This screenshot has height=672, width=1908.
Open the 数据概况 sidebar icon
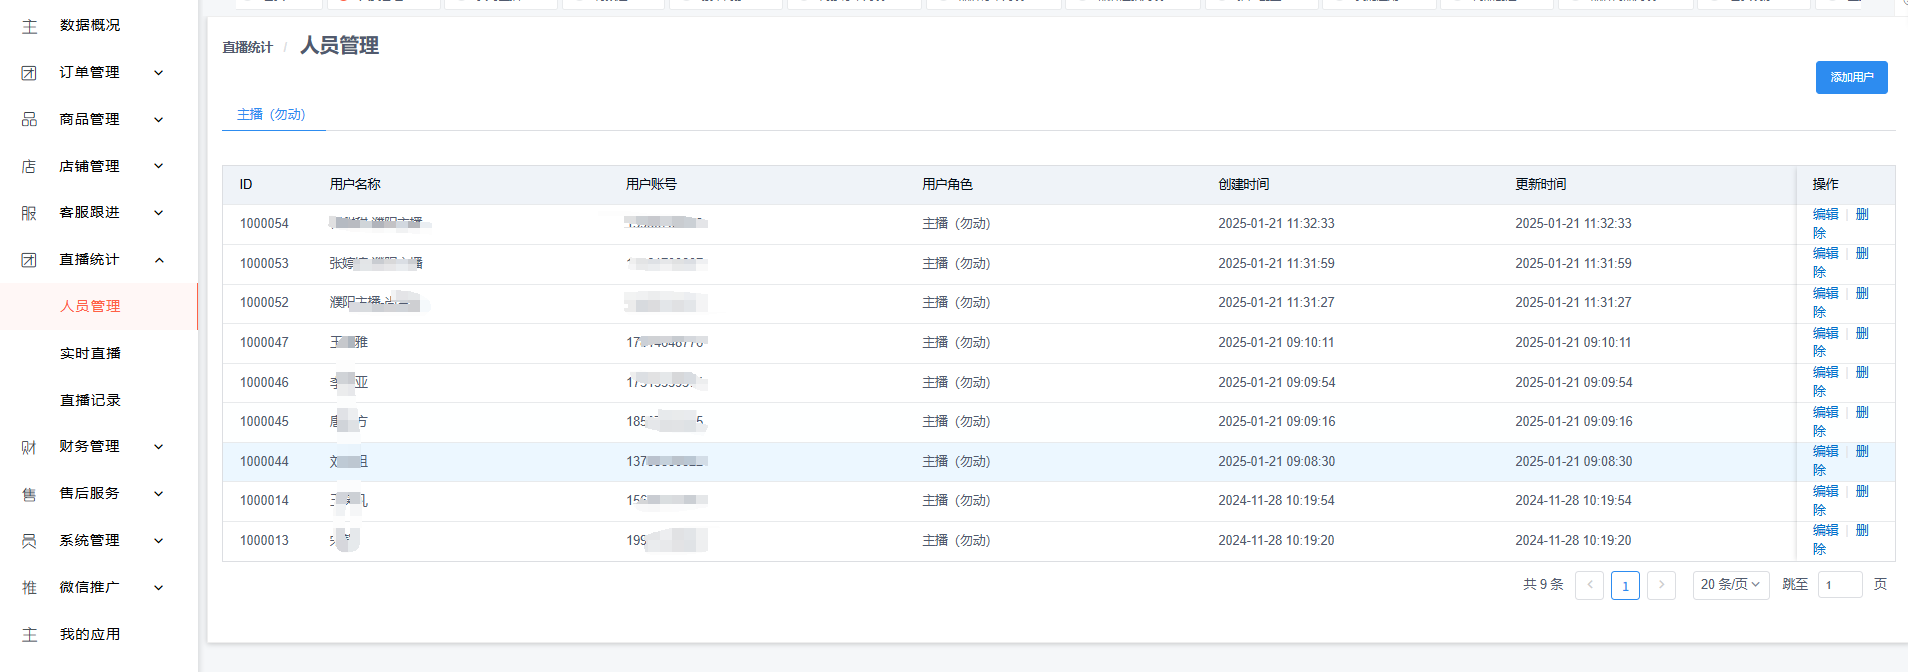29,26
